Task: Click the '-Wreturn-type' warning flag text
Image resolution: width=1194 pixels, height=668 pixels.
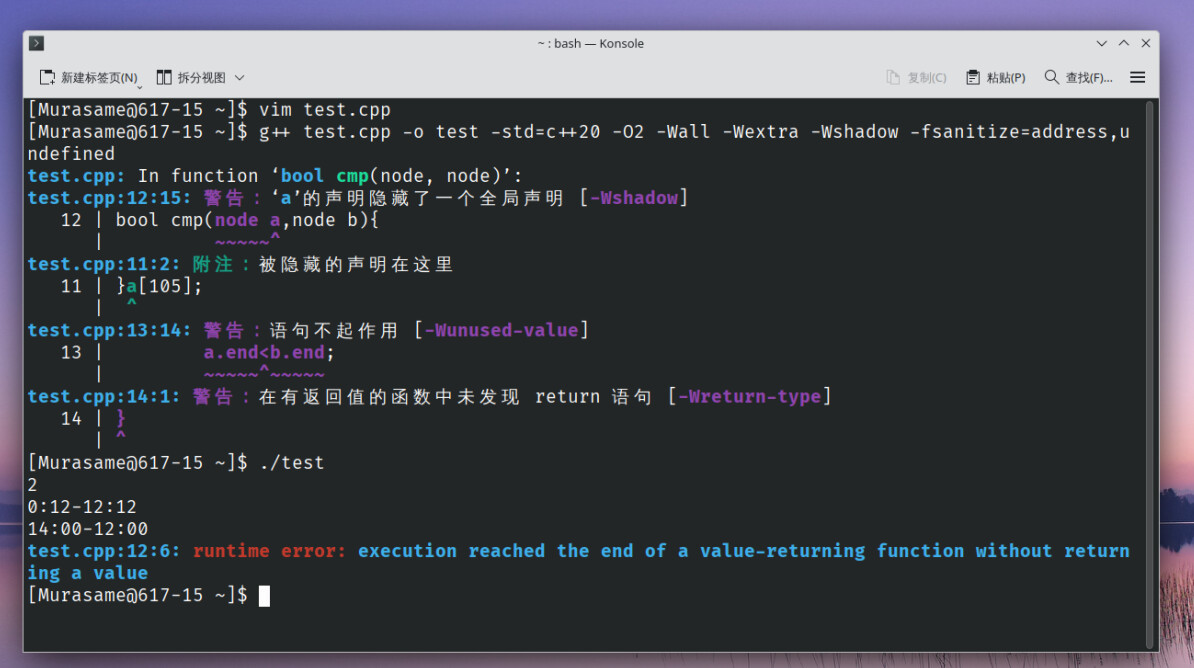Action: tap(749, 397)
